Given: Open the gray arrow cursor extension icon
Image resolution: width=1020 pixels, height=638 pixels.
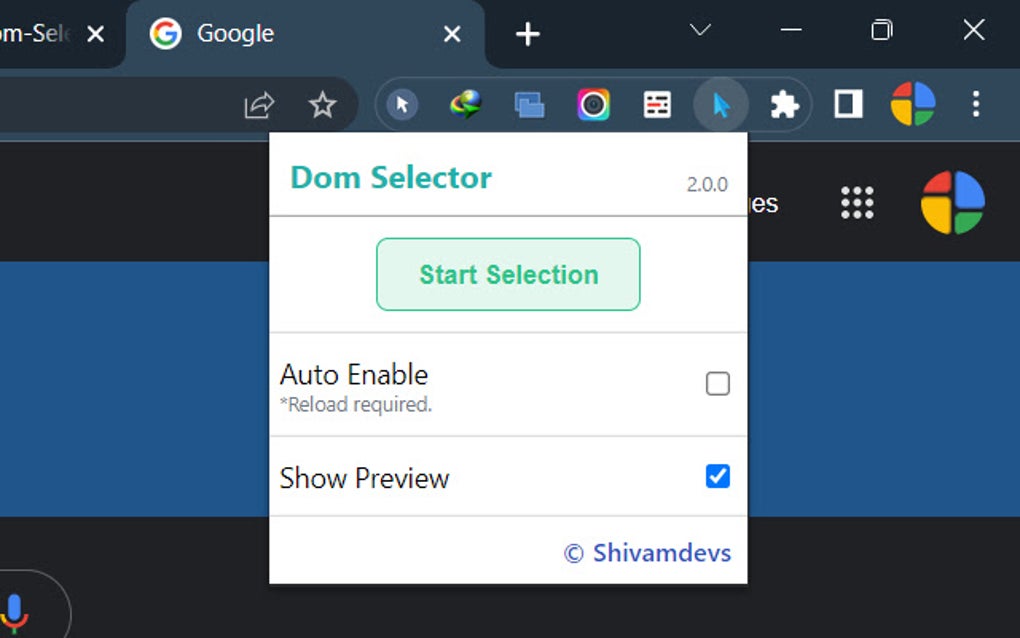Looking at the screenshot, I should (400, 104).
